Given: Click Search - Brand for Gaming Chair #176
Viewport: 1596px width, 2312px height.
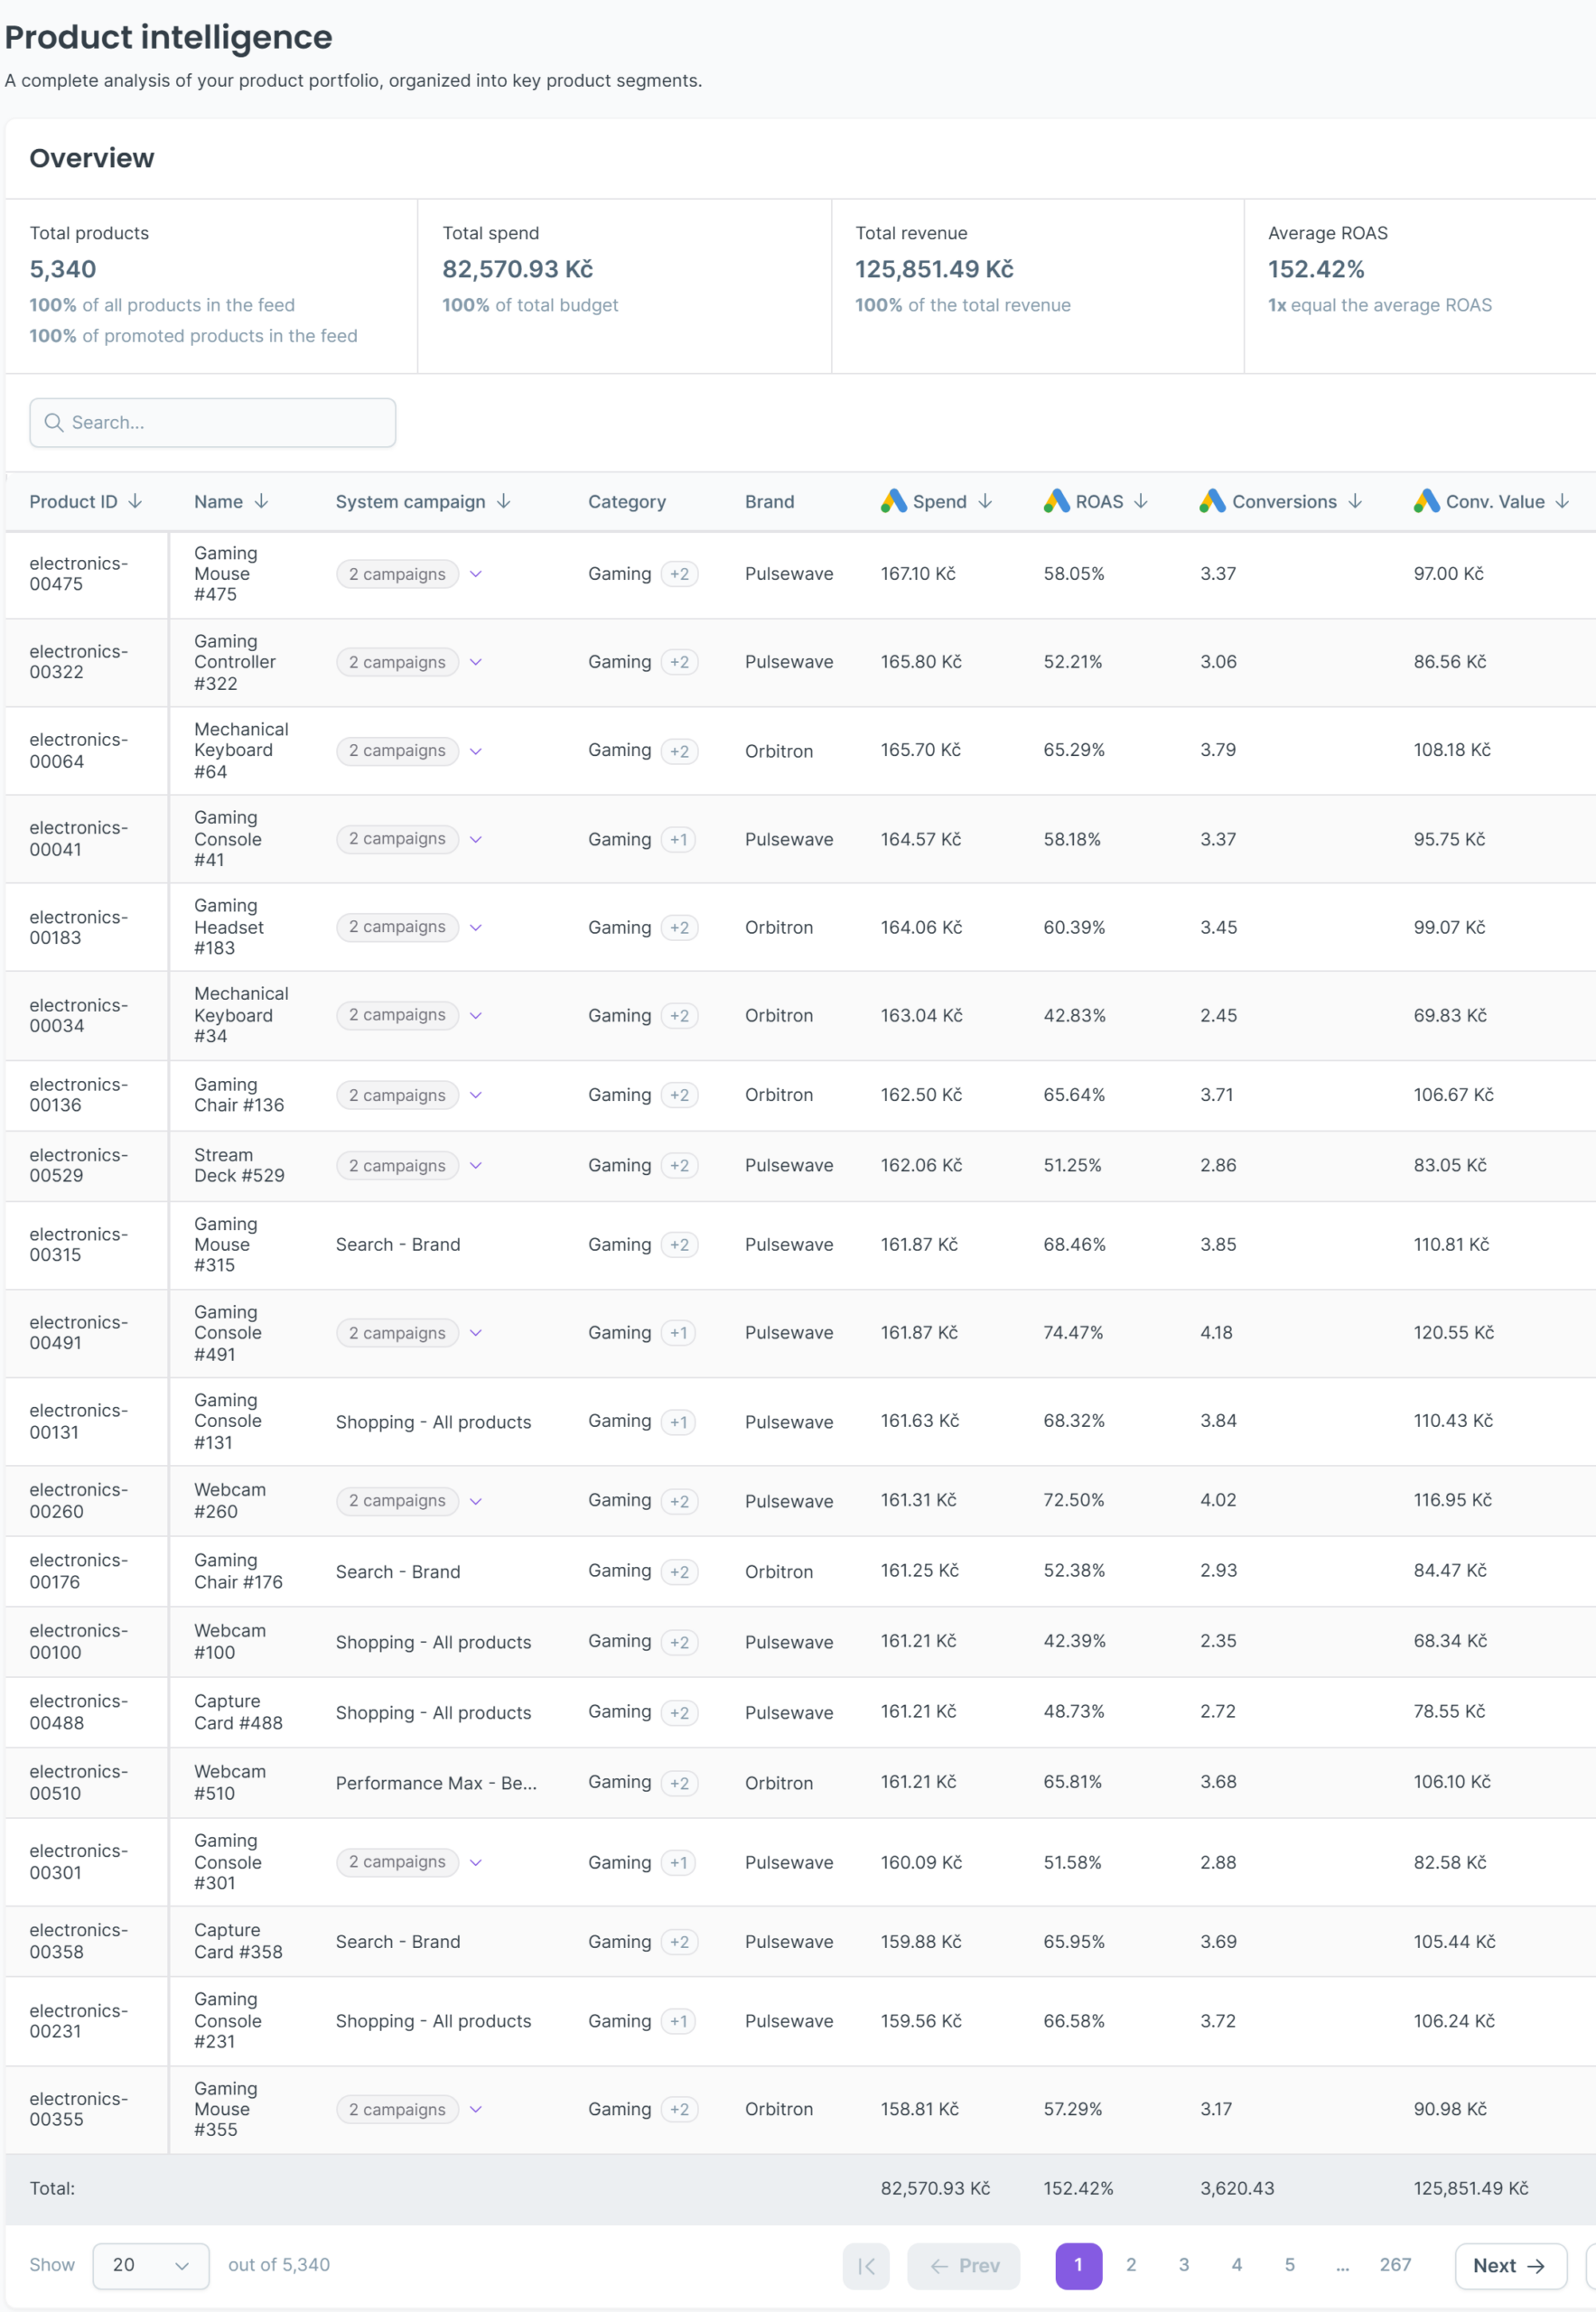Looking at the screenshot, I should [398, 1572].
